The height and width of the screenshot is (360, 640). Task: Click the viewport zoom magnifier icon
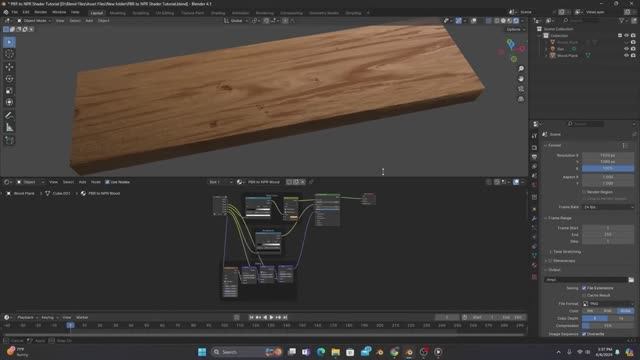click(x=521, y=69)
